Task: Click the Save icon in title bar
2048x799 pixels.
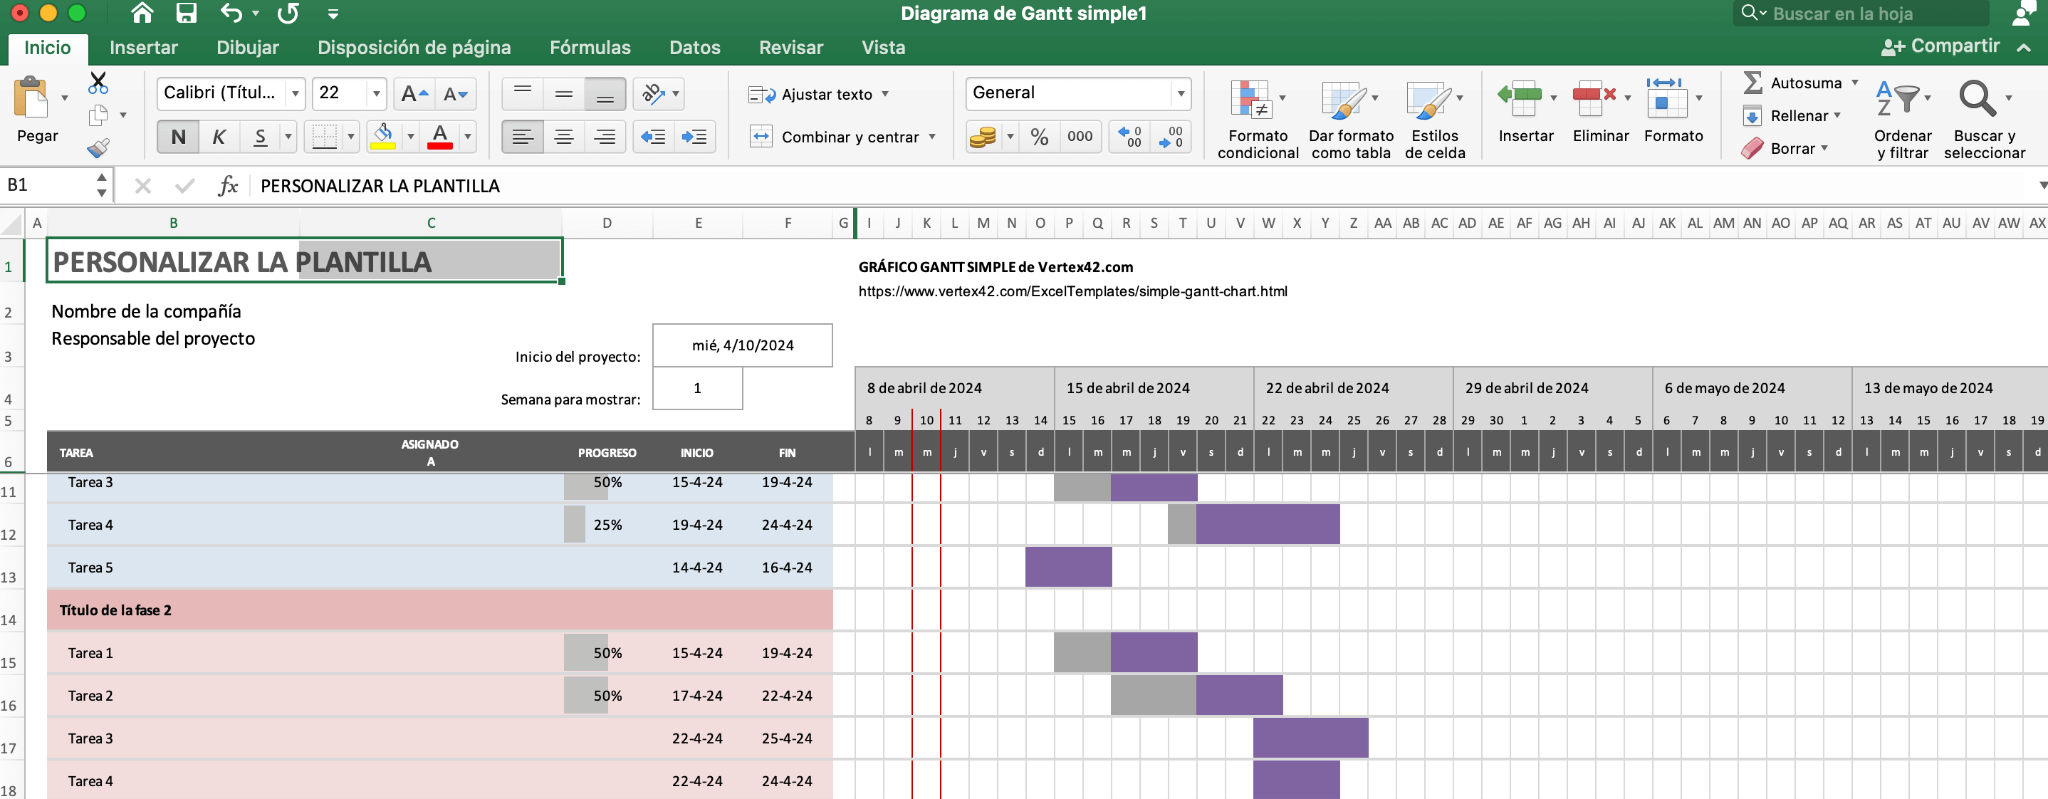Action: (x=186, y=13)
